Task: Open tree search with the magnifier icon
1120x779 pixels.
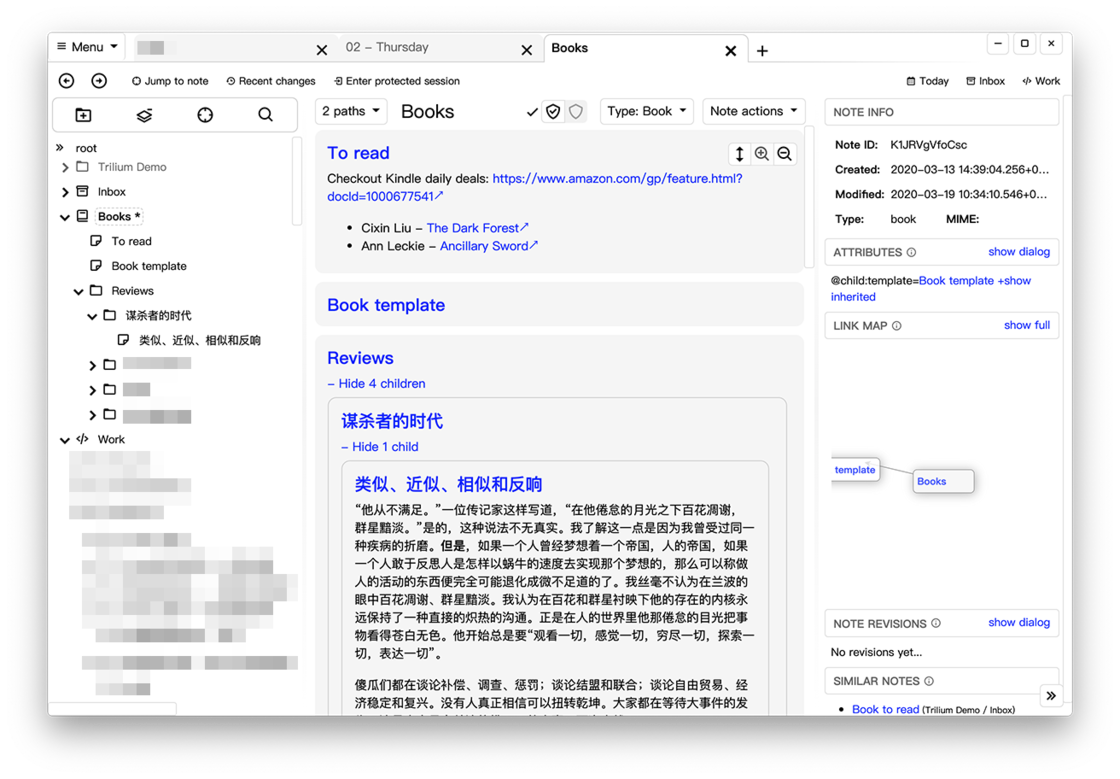Action: (x=265, y=115)
